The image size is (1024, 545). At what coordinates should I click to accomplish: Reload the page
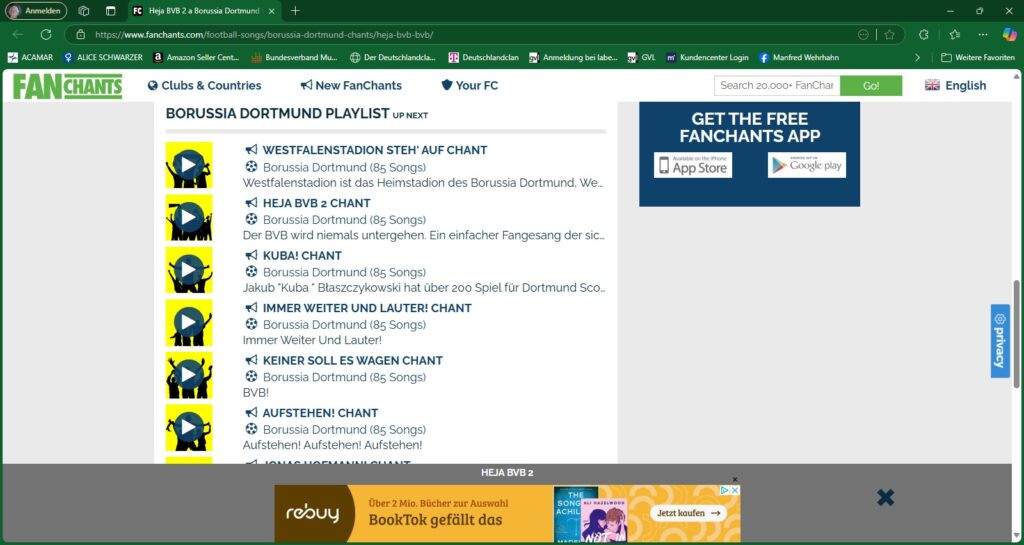click(46, 35)
